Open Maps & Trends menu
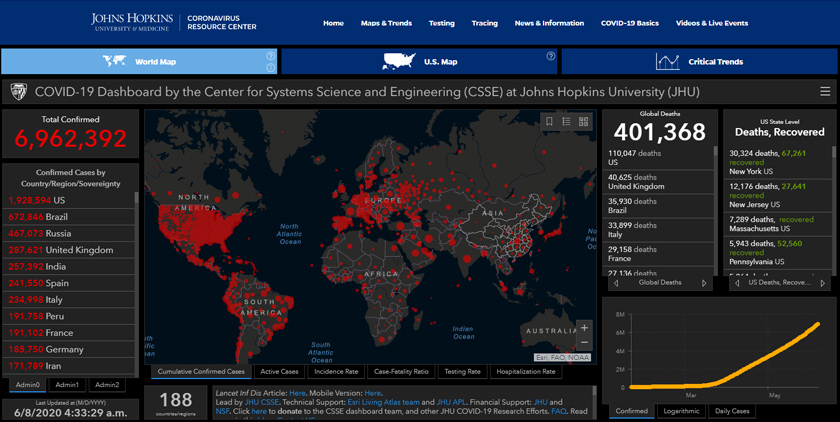The image size is (840, 422). pos(386,23)
